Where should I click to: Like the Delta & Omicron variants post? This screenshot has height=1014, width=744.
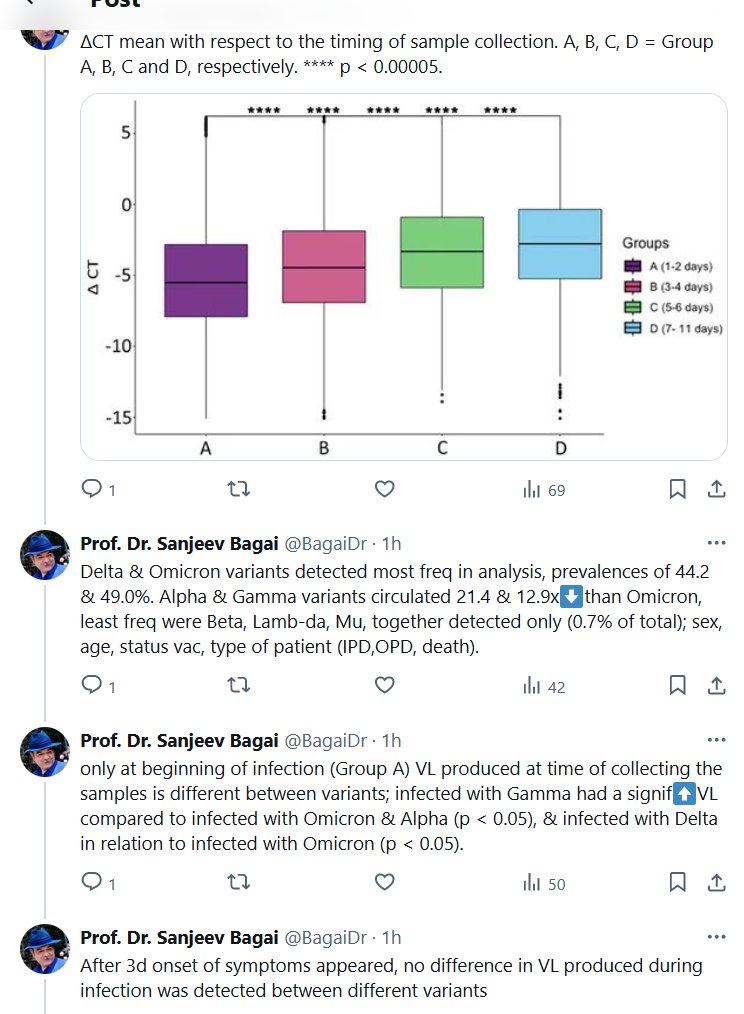pos(384,686)
